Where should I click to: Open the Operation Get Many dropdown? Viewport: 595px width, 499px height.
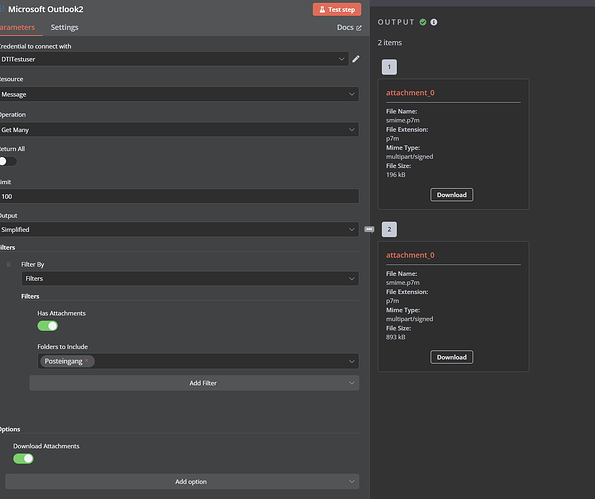click(179, 130)
